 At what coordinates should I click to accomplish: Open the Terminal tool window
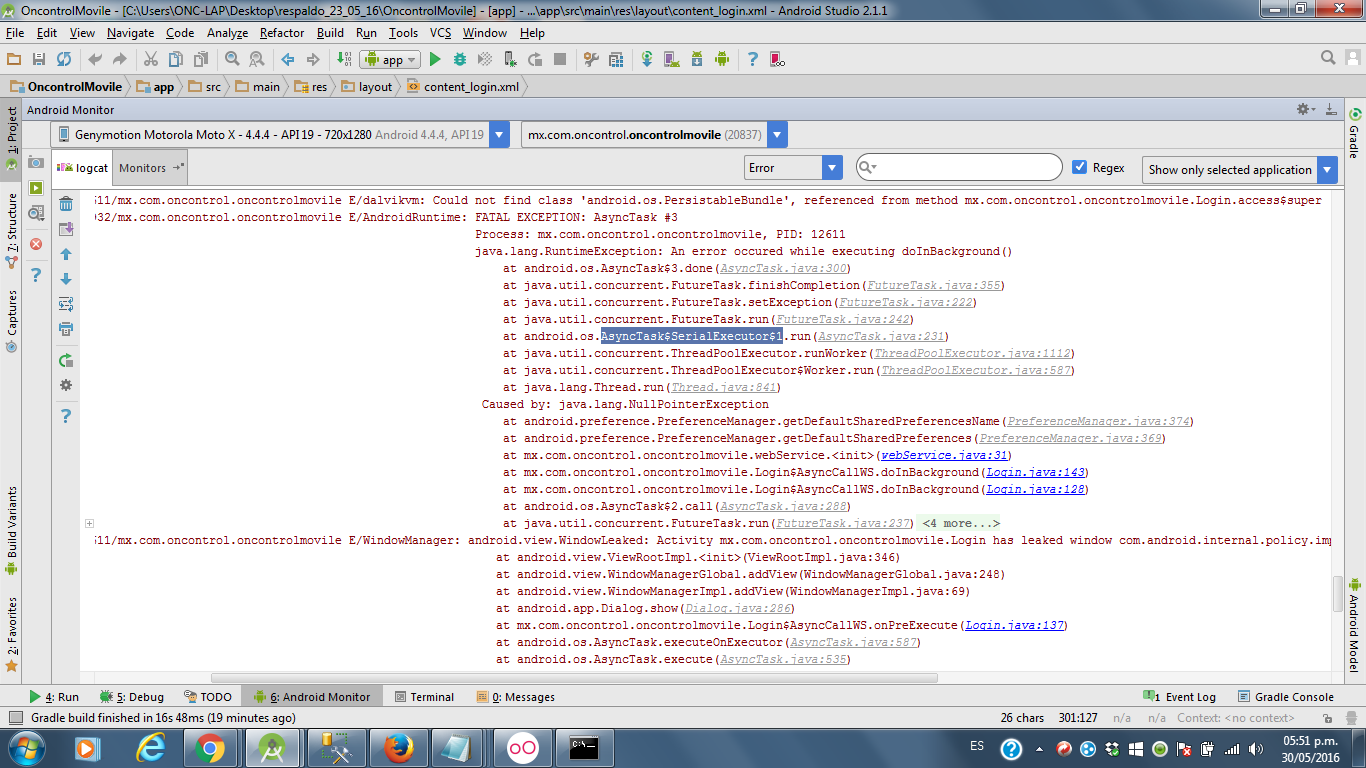pos(424,697)
